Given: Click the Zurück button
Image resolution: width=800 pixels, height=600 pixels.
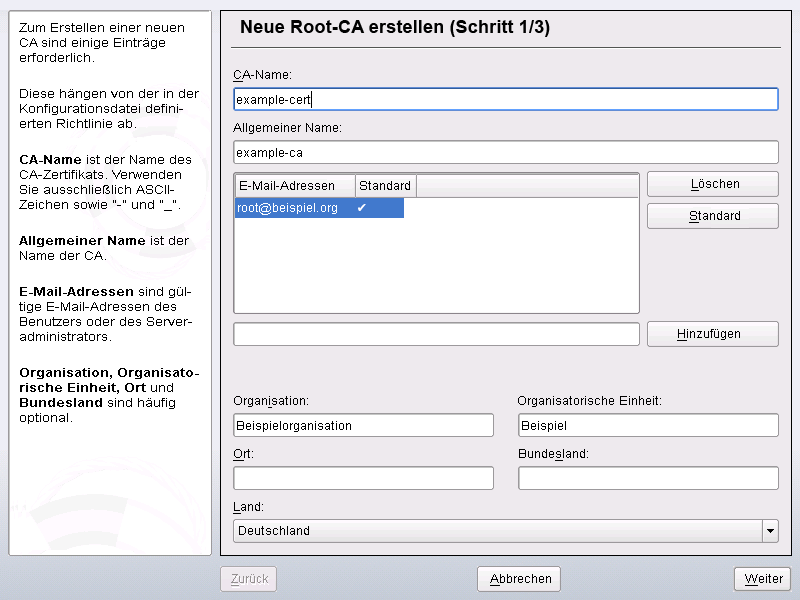Looking at the screenshot, I should tap(248, 579).
